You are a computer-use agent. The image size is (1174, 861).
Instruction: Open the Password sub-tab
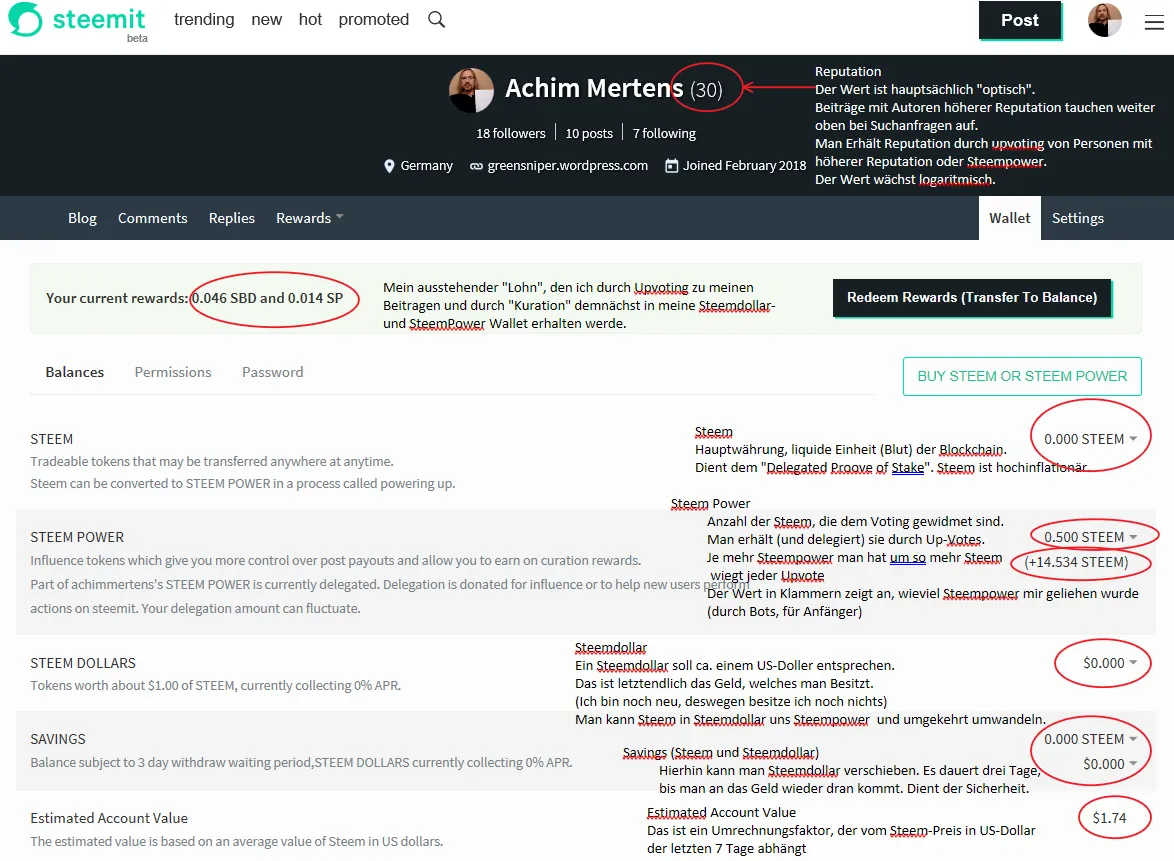[273, 372]
